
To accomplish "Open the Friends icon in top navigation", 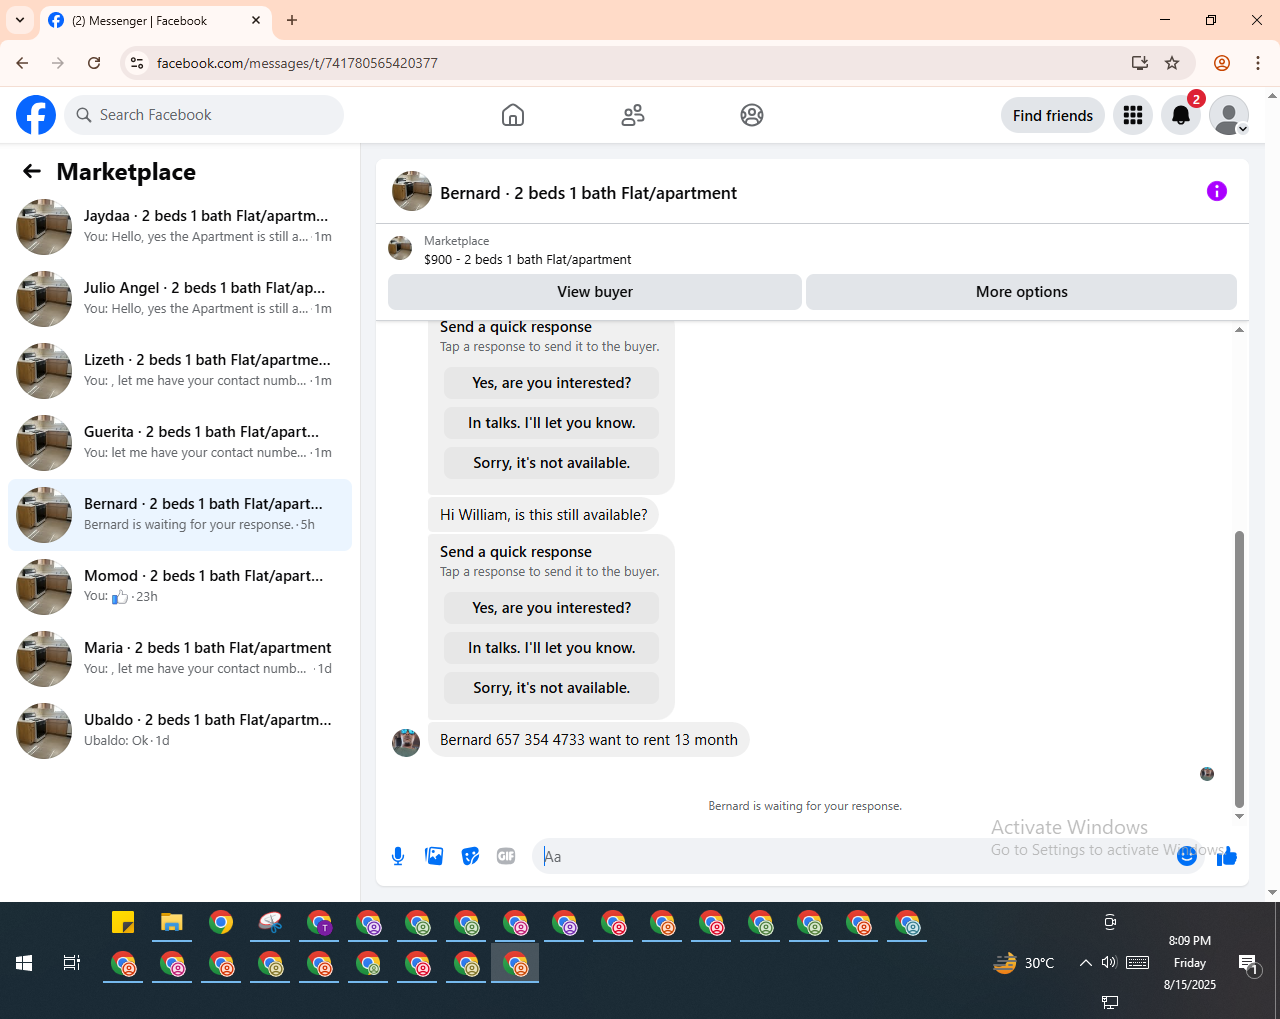I will pyautogui.click(x=633, y=115).
